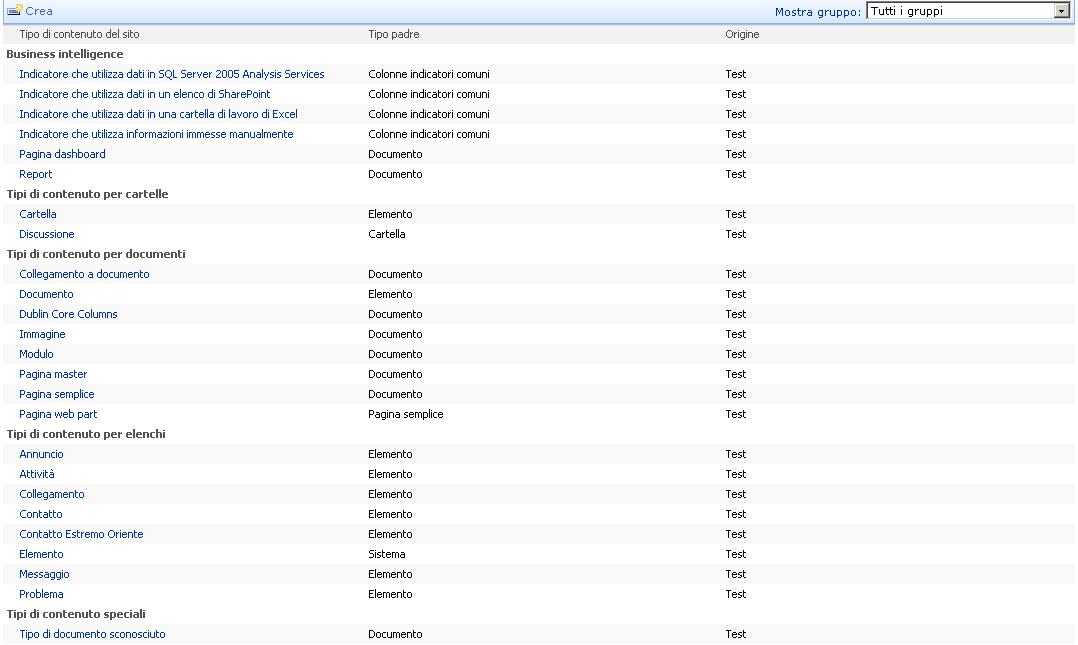Open the Collegamento list content type
The image size is (1078, 645).
[52, 494]
